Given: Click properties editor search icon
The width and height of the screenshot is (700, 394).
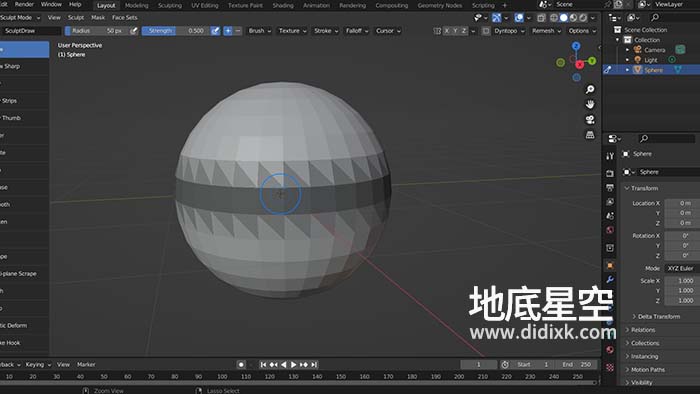Looking at the screenshot, I should pyautogui.click(x=644, y=139).
